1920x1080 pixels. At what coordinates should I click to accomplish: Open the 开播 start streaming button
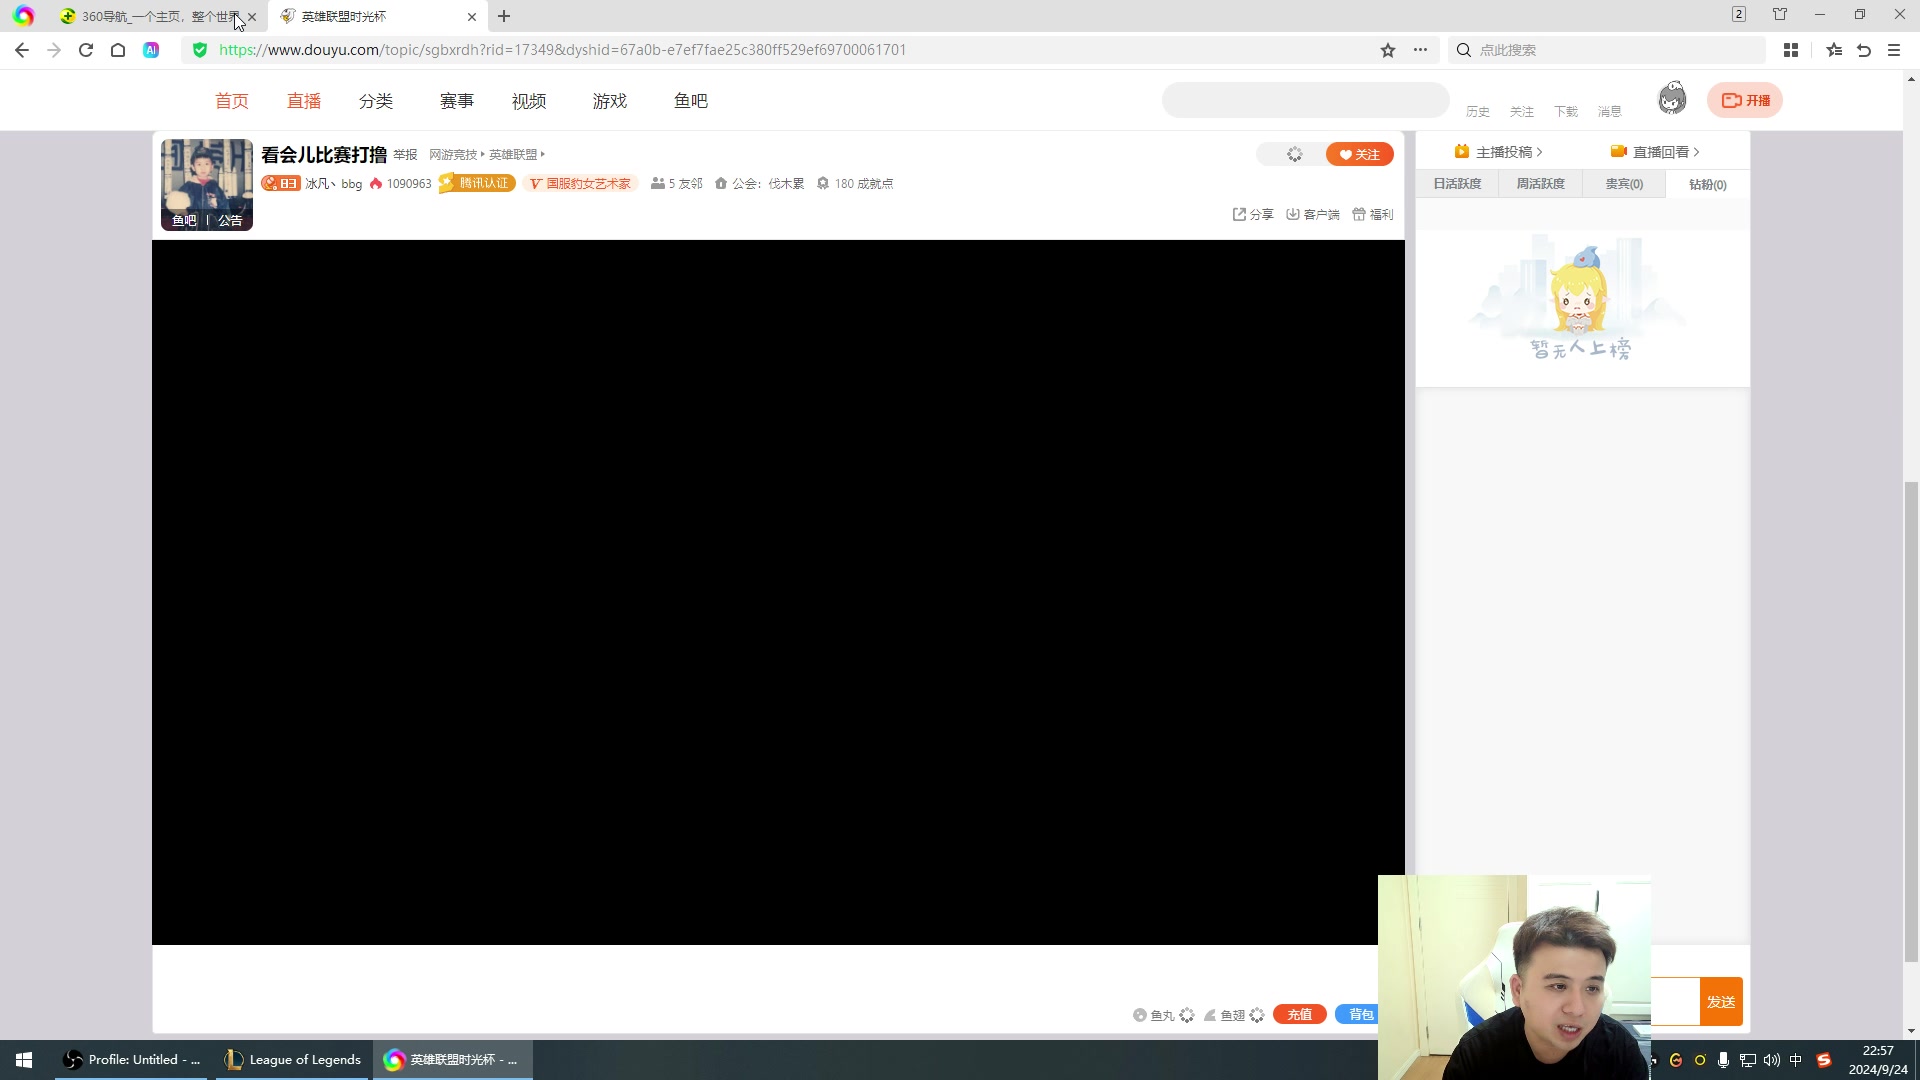(1745, 100)
